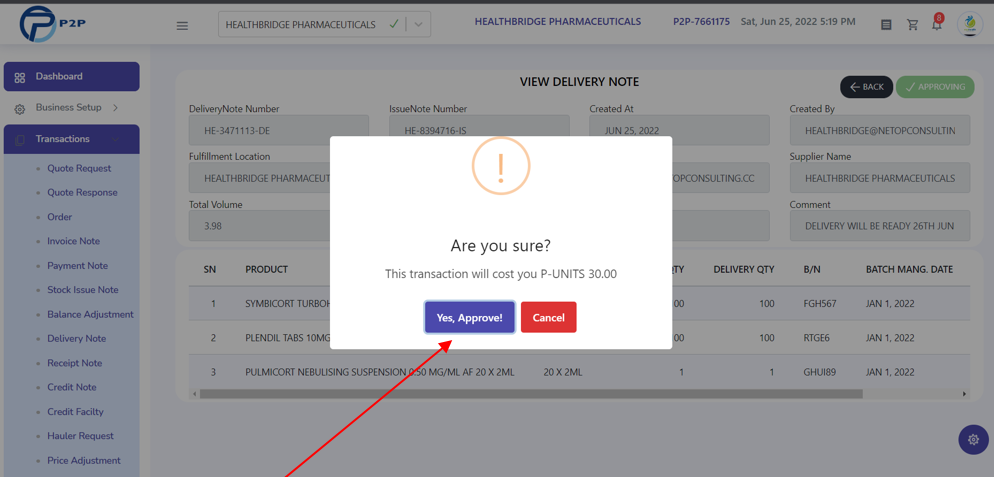Go to Delivery Note in sidebar
Image resolution: width=994 pixels, height=477 pixels.
(x=77, y=339)
